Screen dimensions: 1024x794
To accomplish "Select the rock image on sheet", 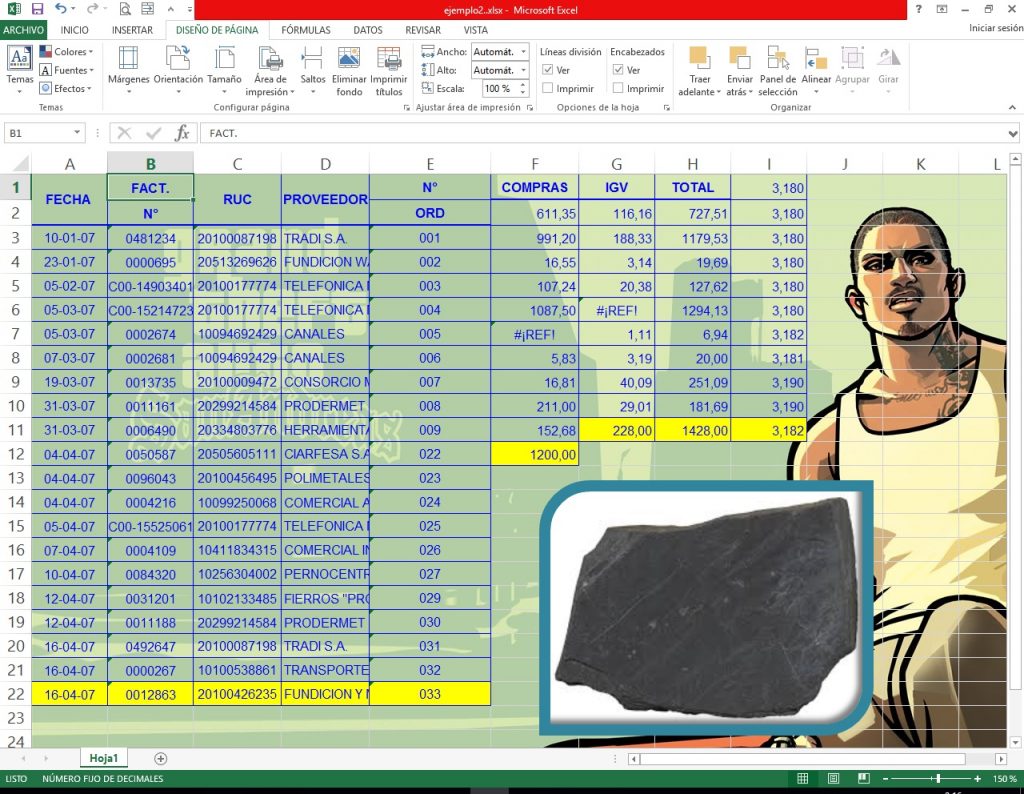I will pyautogui.click(x=707, y=607).
